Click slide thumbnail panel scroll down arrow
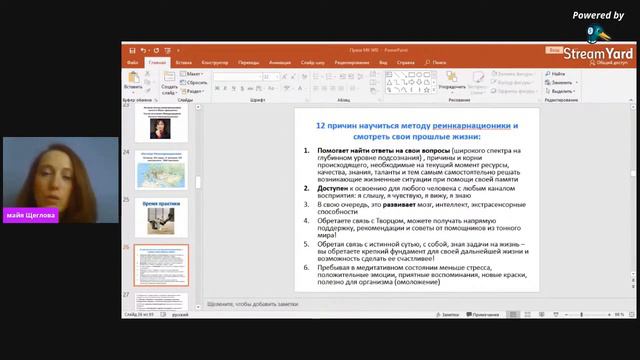The width and height of the screenshot is (640, 360). [x=198, y=307]
